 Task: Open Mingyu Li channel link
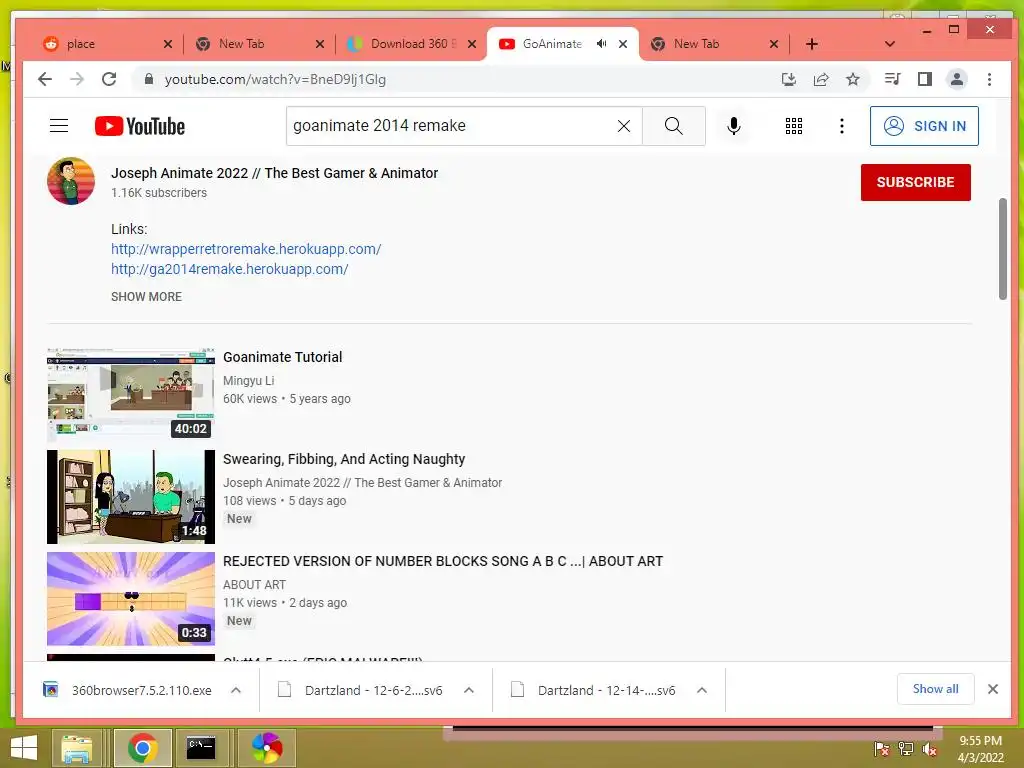(249, 381)
